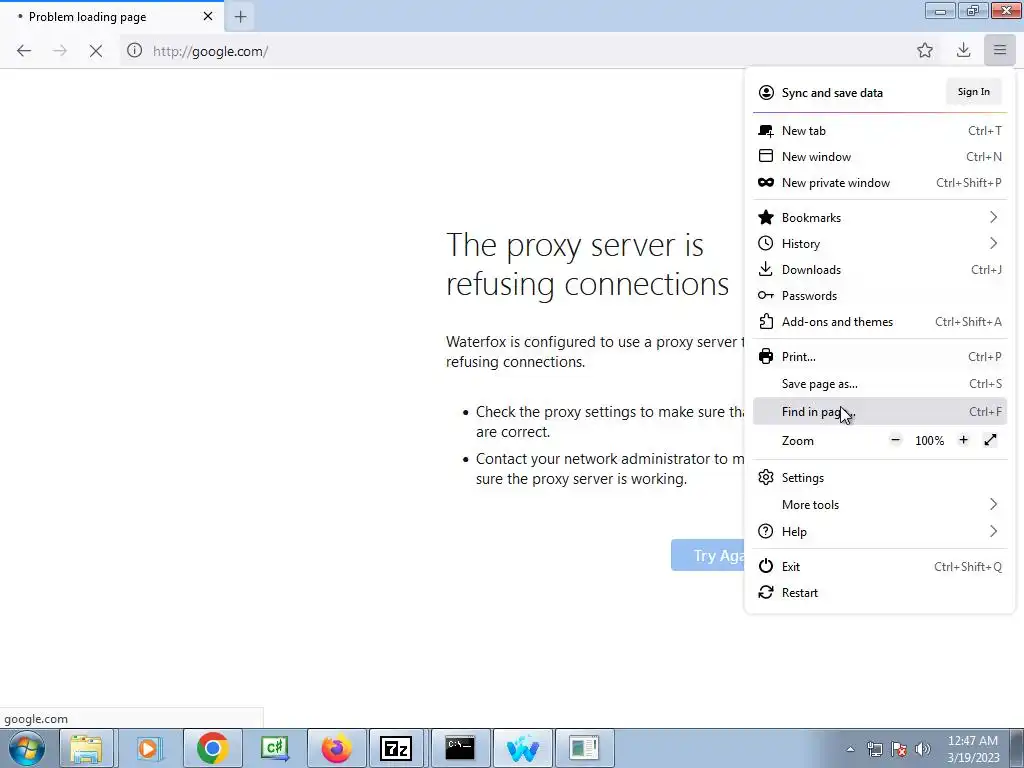Show hidden system tray icons
Image resolution: width=1024 pixels, height=768 pixels.
850,749
